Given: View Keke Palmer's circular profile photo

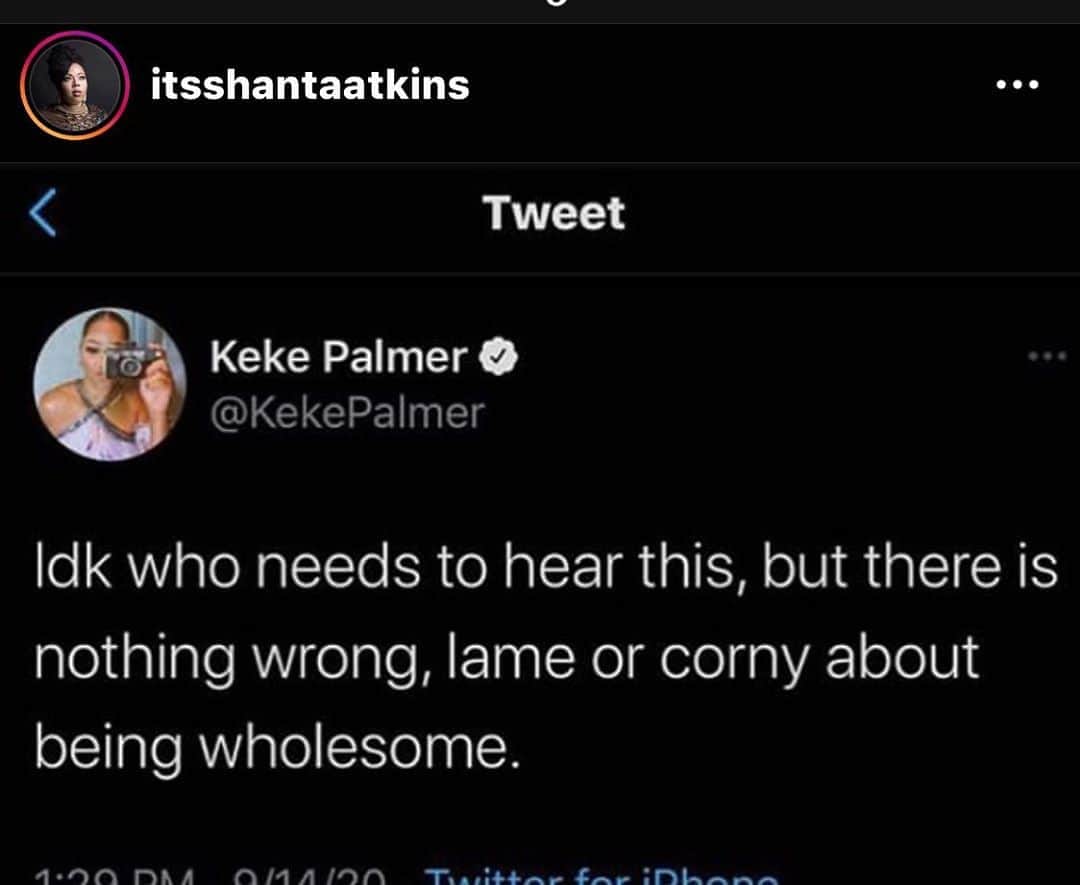Looking at the screenshot, I should coord(110,384).
